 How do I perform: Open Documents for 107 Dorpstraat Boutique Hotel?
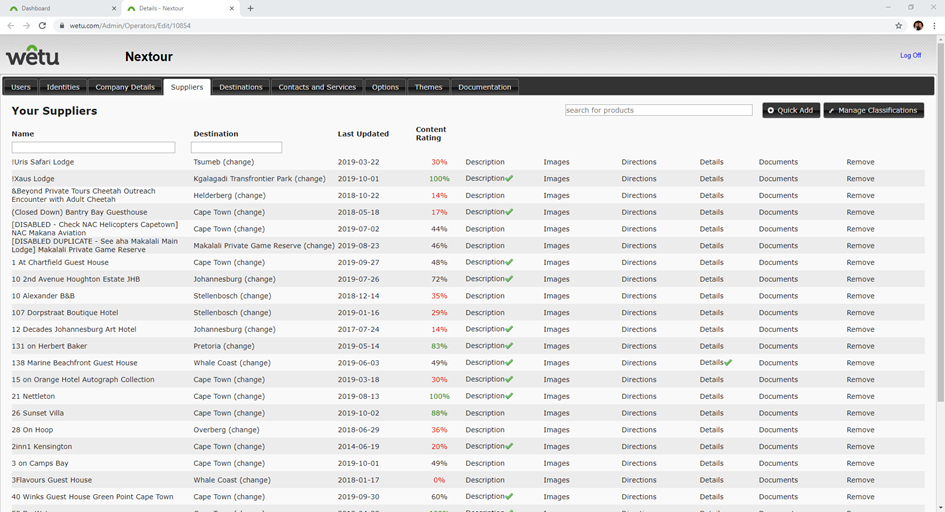coord(778,313)
